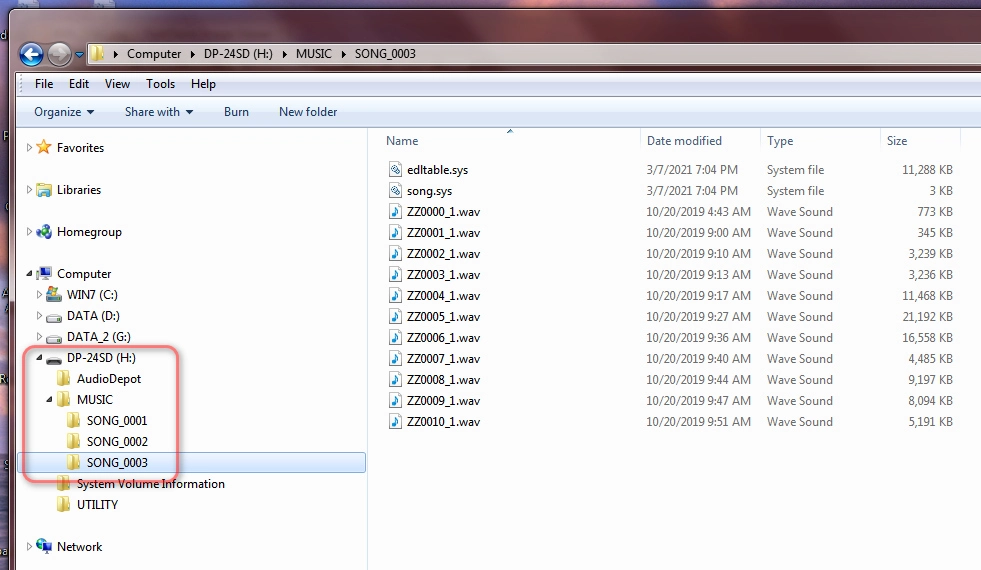Viewport: 981px width, 570px height.
Task: Open the AudioDepot folder icon
Action: click(64, 379)
